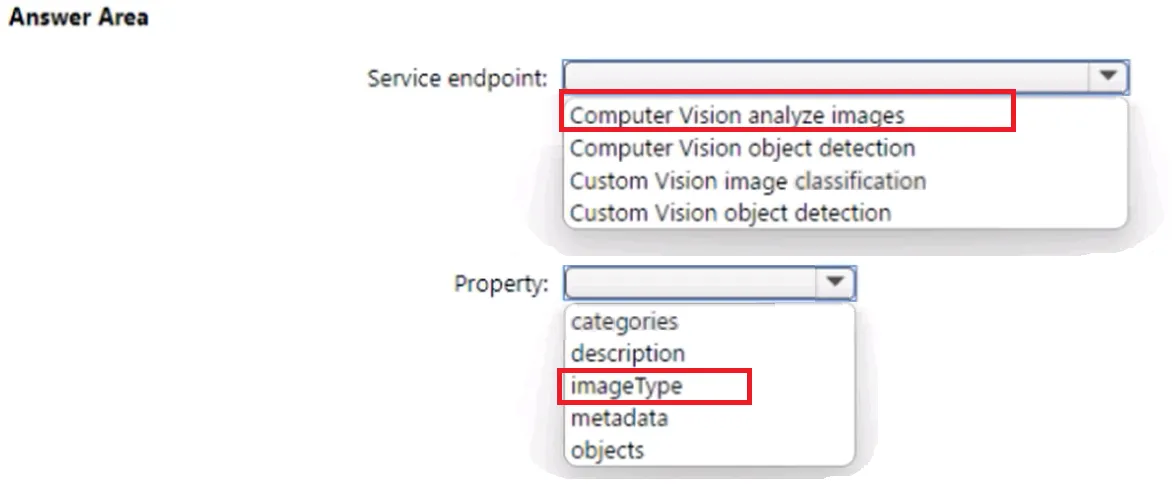Viewport: 1176px width, 488px height.
Task: Select Computer Vision analyze images option
Action: (736, 115)
